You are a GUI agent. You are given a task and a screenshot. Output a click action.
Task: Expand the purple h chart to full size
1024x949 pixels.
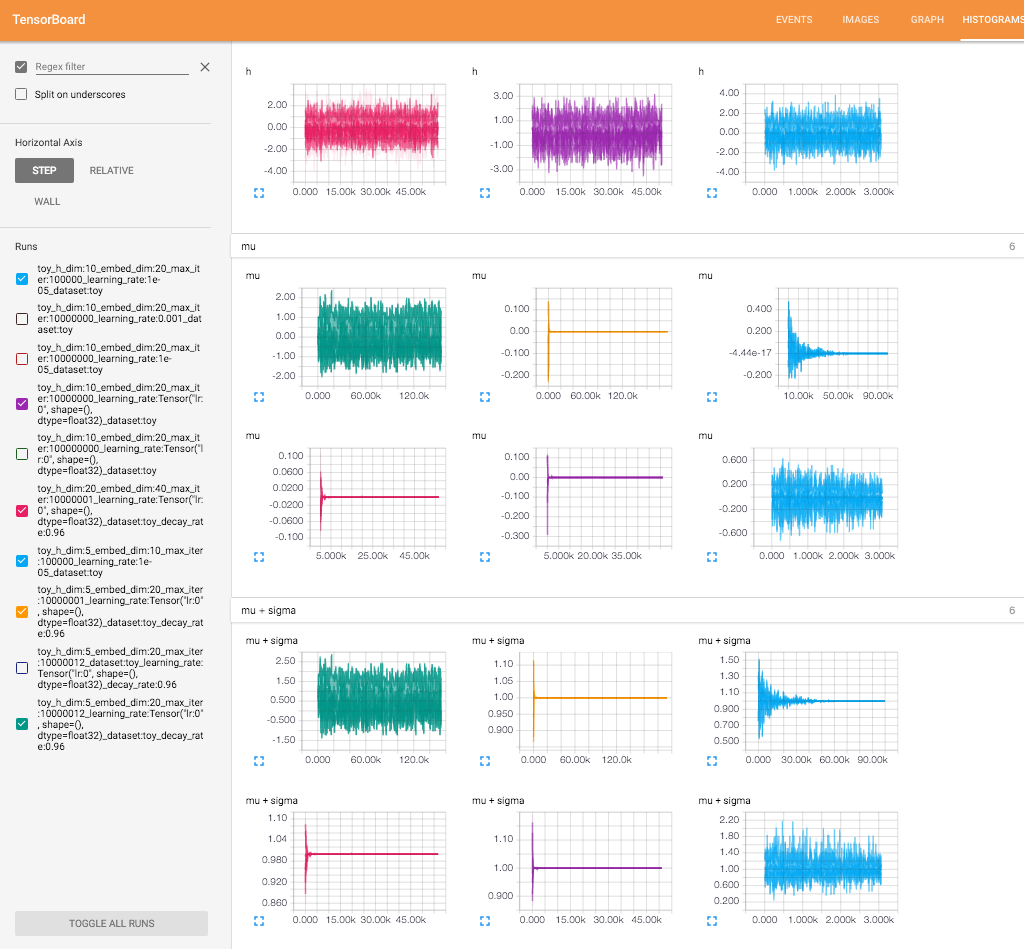(x=485, y=193)
